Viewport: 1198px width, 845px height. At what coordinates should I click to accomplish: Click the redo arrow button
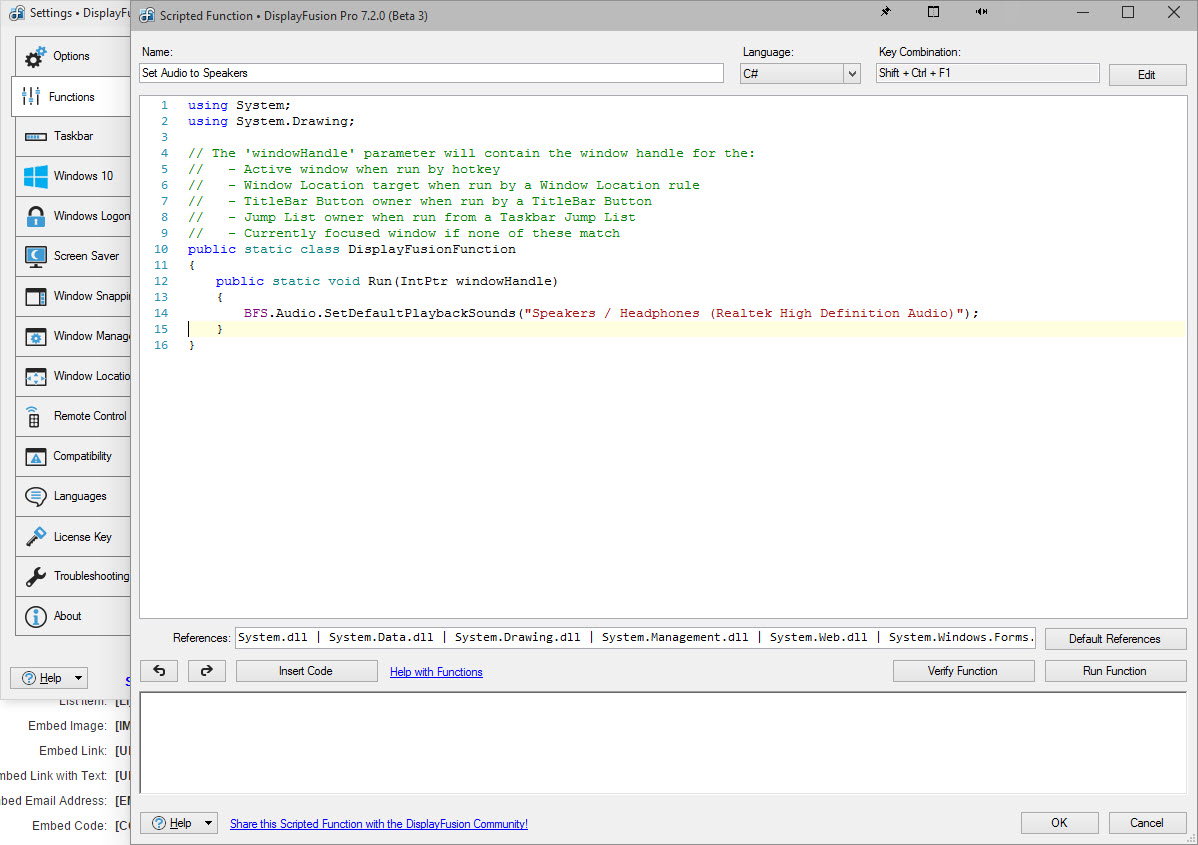(x=207, y=671)
